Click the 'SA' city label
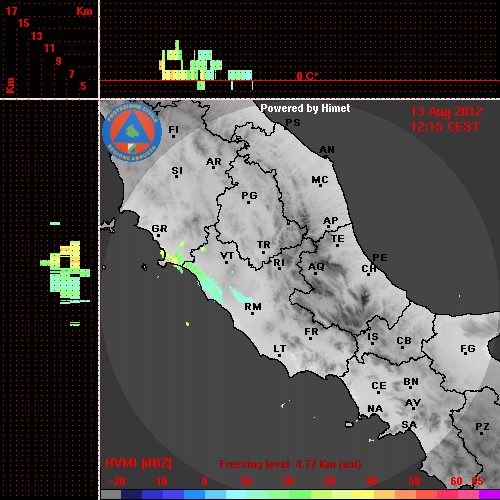 click(409, 425)
